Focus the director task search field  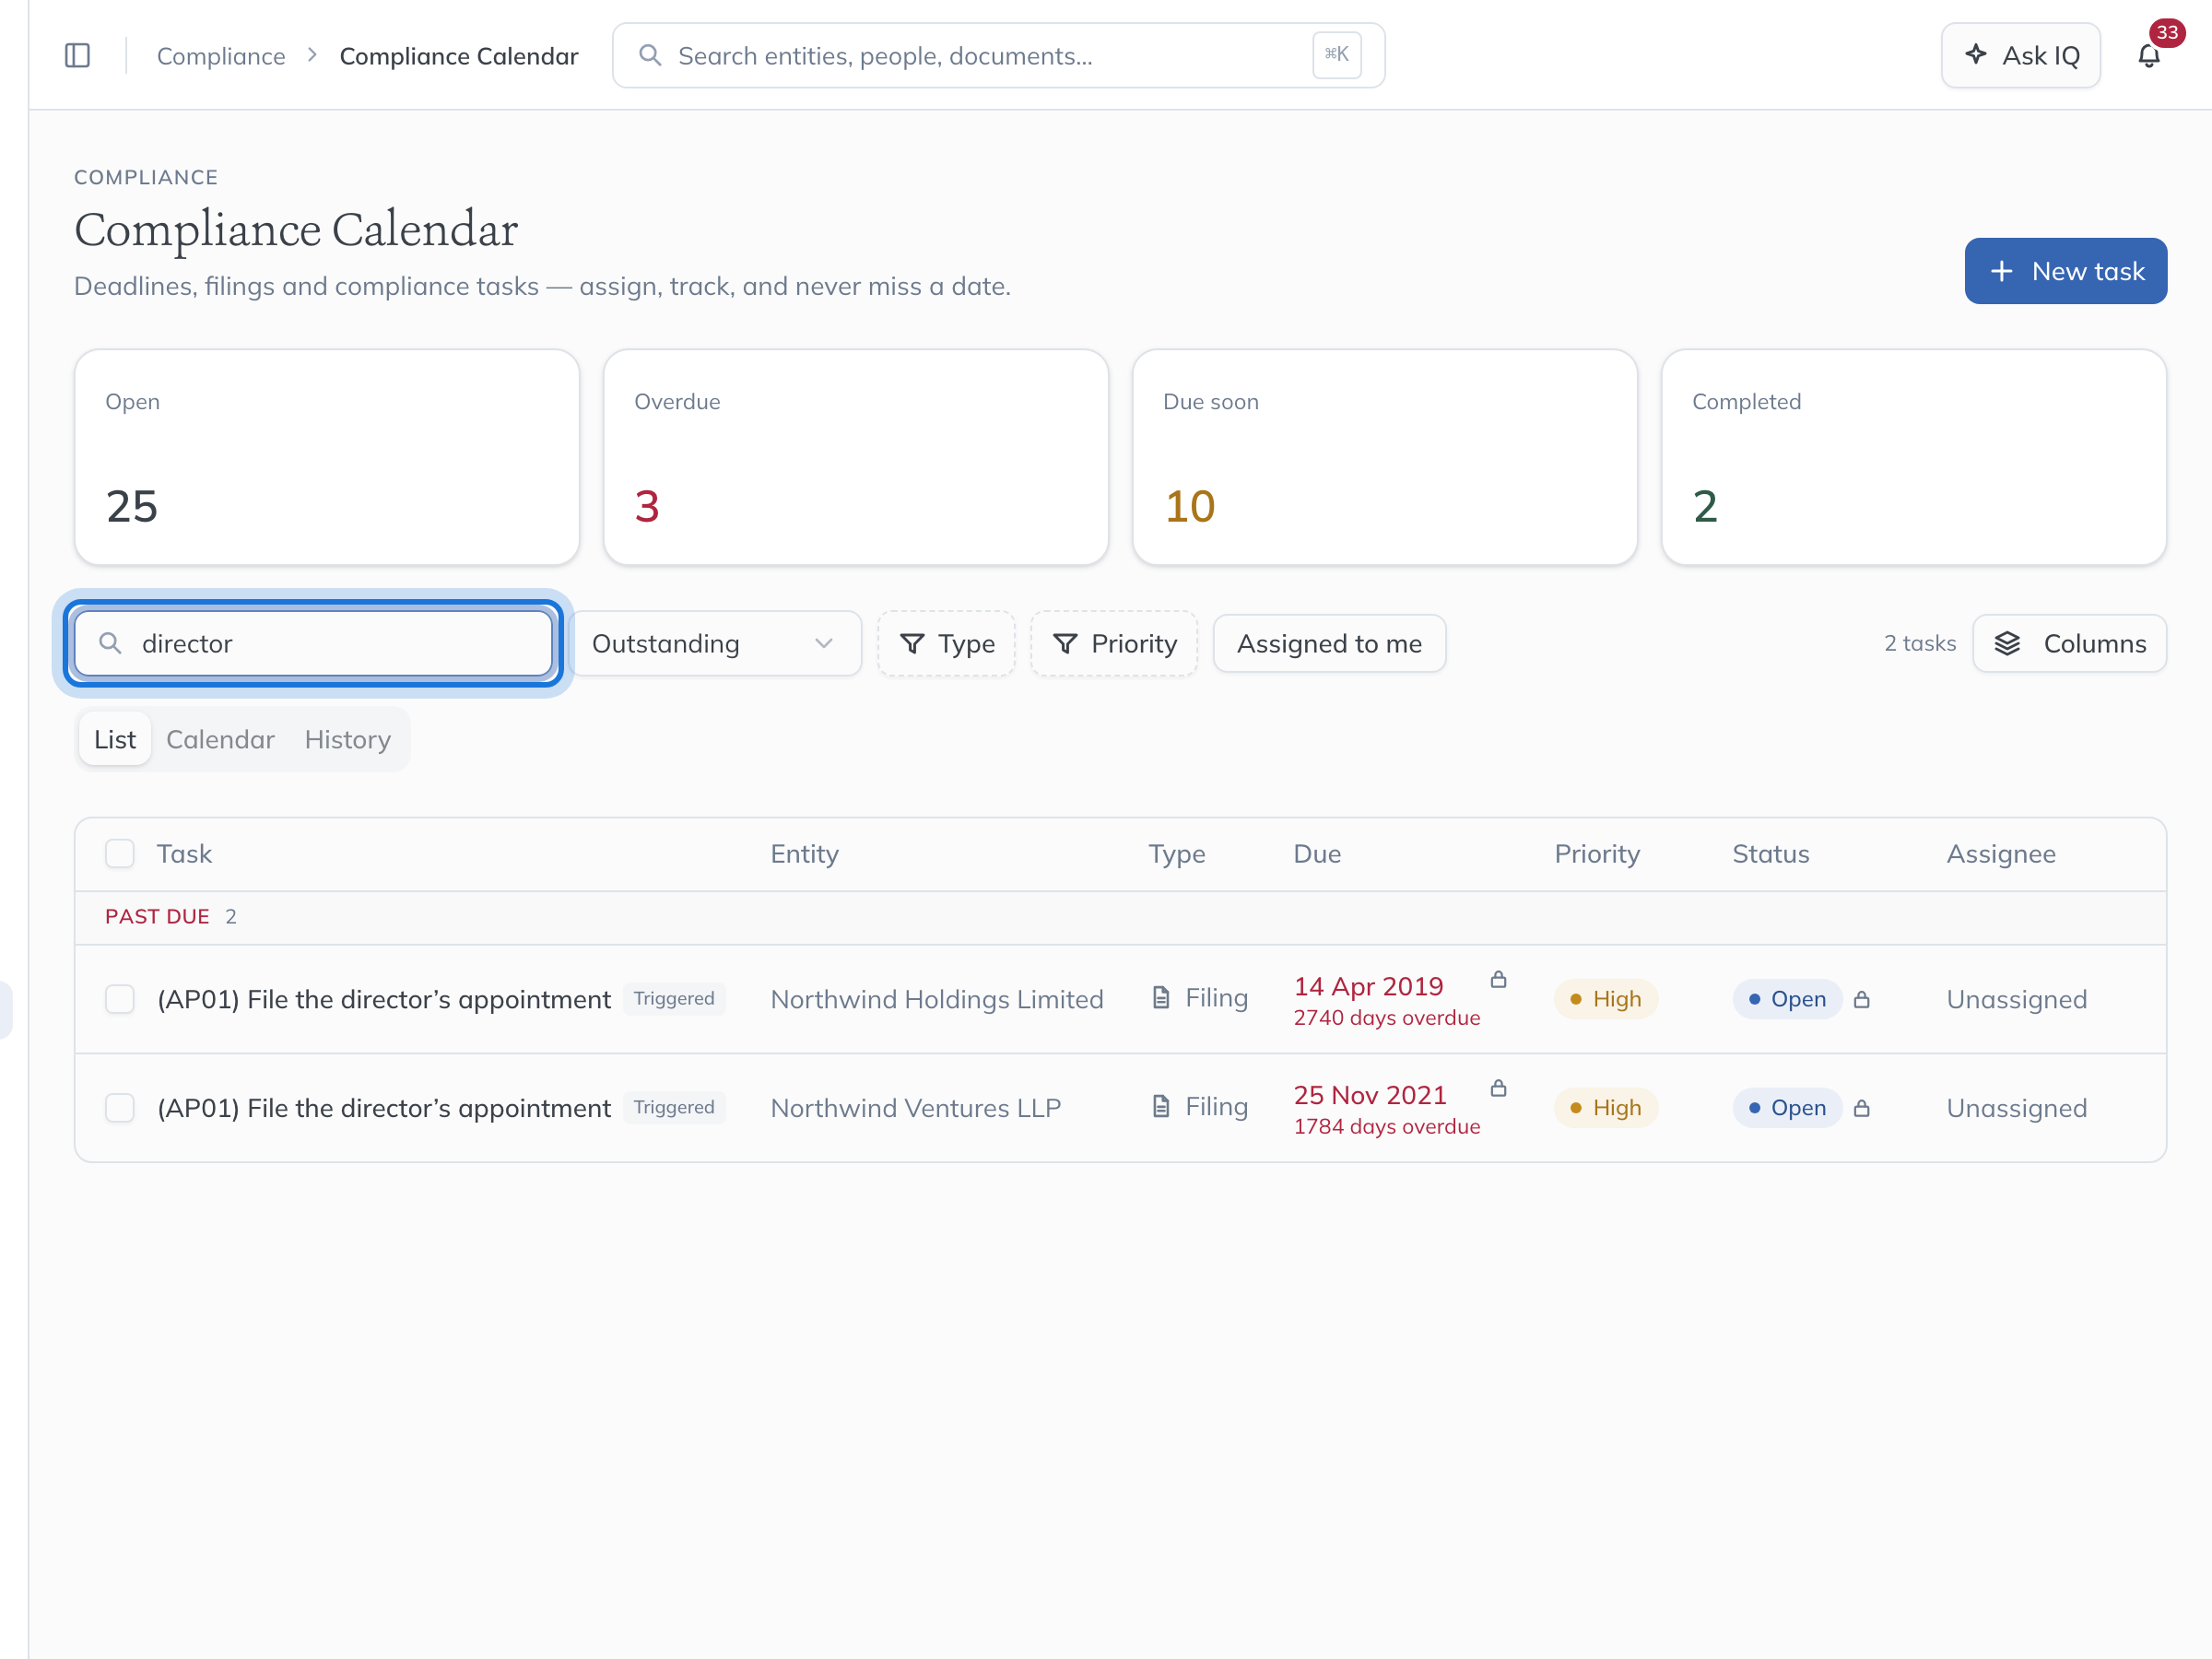point(313,644)
